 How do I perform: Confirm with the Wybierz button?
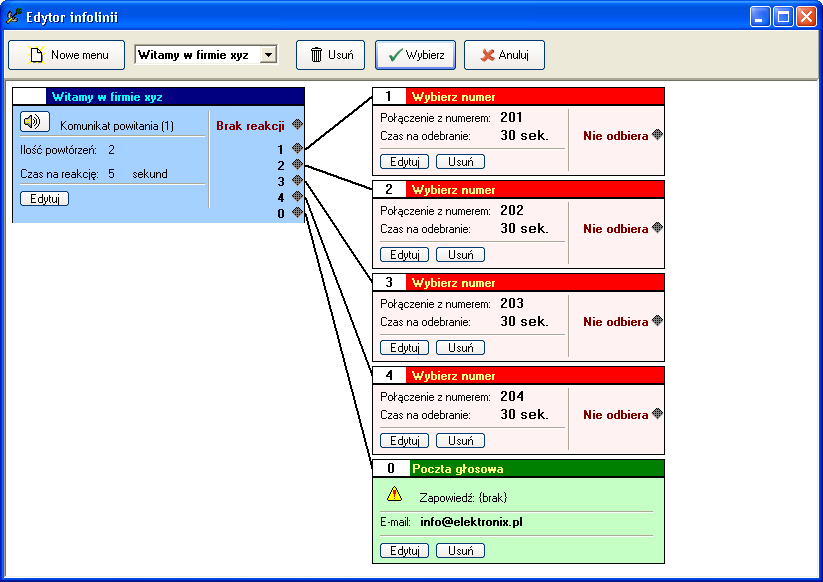point(415,55)
